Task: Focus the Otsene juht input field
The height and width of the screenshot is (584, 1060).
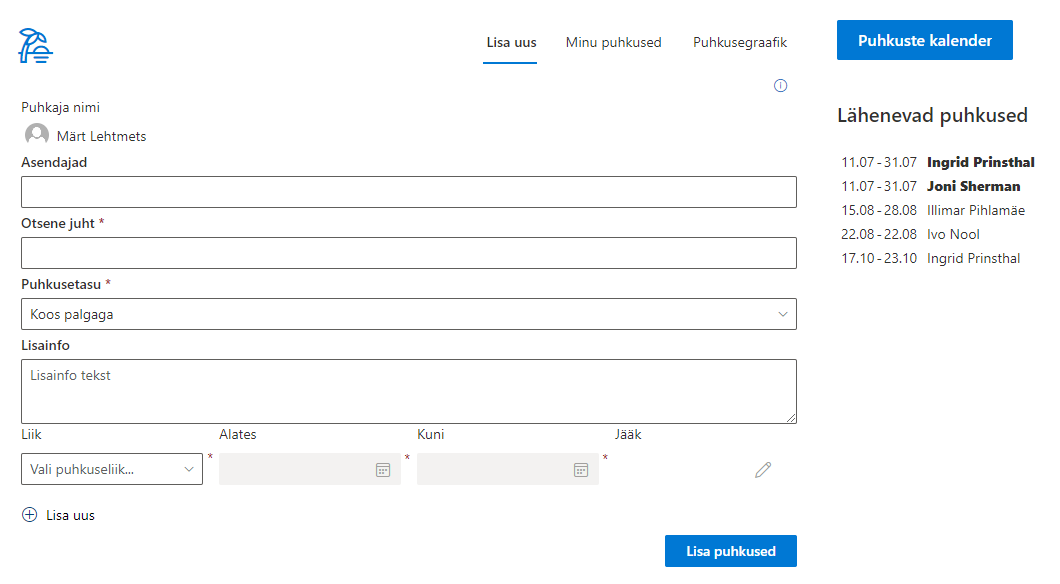Action: (x=408, y=253)
